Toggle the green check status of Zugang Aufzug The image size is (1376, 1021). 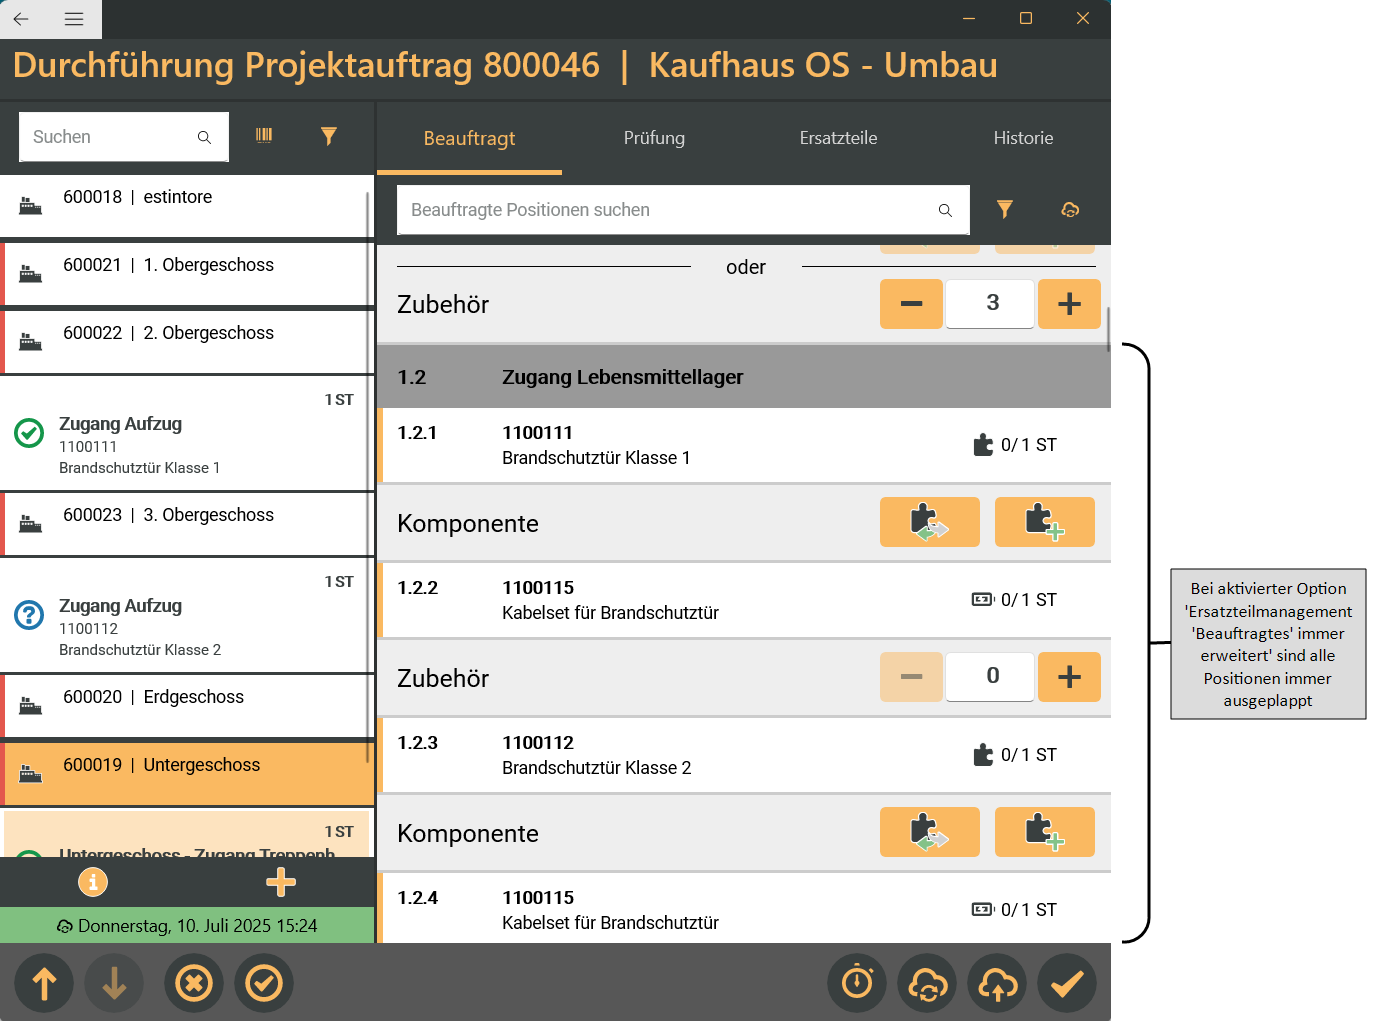pyautogui.click(x=29, y=433)
